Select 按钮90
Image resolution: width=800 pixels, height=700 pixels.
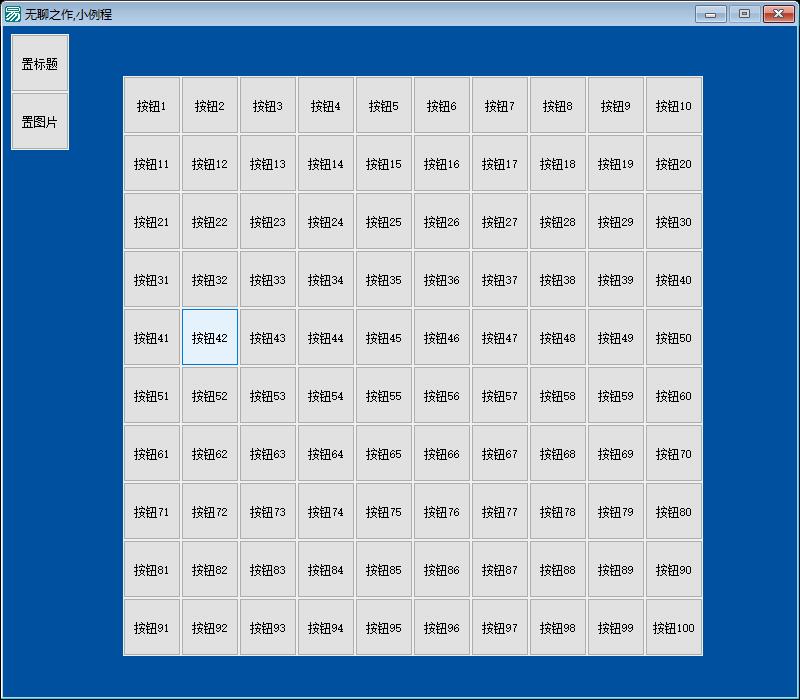coord(673,569)
